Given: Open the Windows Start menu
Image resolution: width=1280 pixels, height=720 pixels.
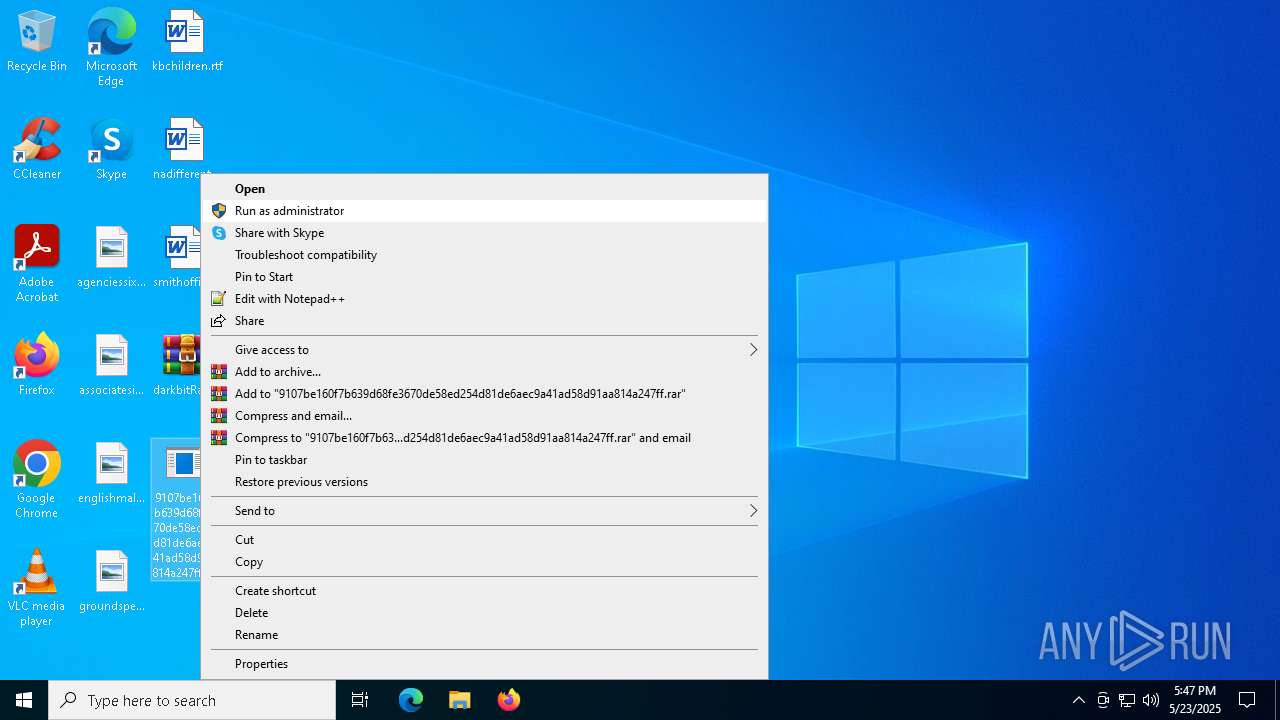Looking at the screenshot, I should pos(24,700).
